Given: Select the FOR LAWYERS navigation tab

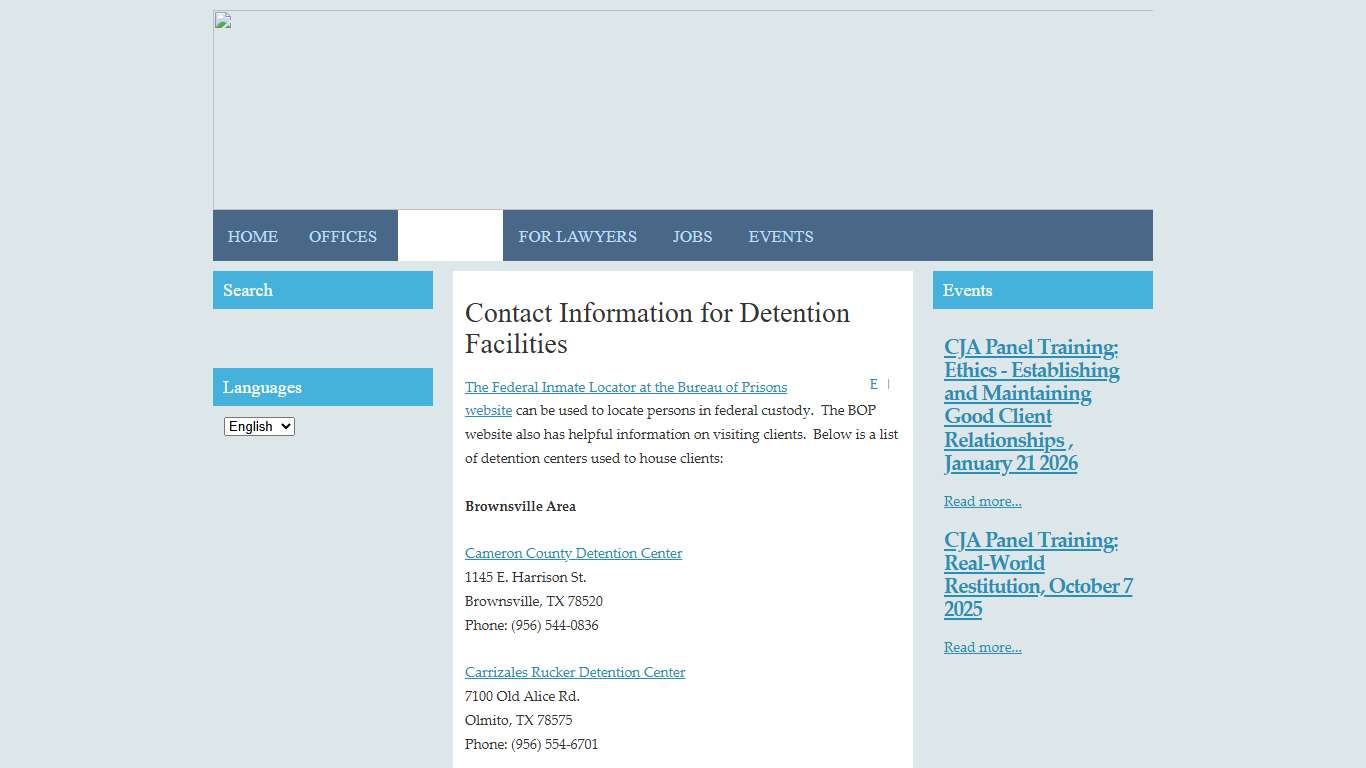Looking at the screenshot, I should (577, 236).
